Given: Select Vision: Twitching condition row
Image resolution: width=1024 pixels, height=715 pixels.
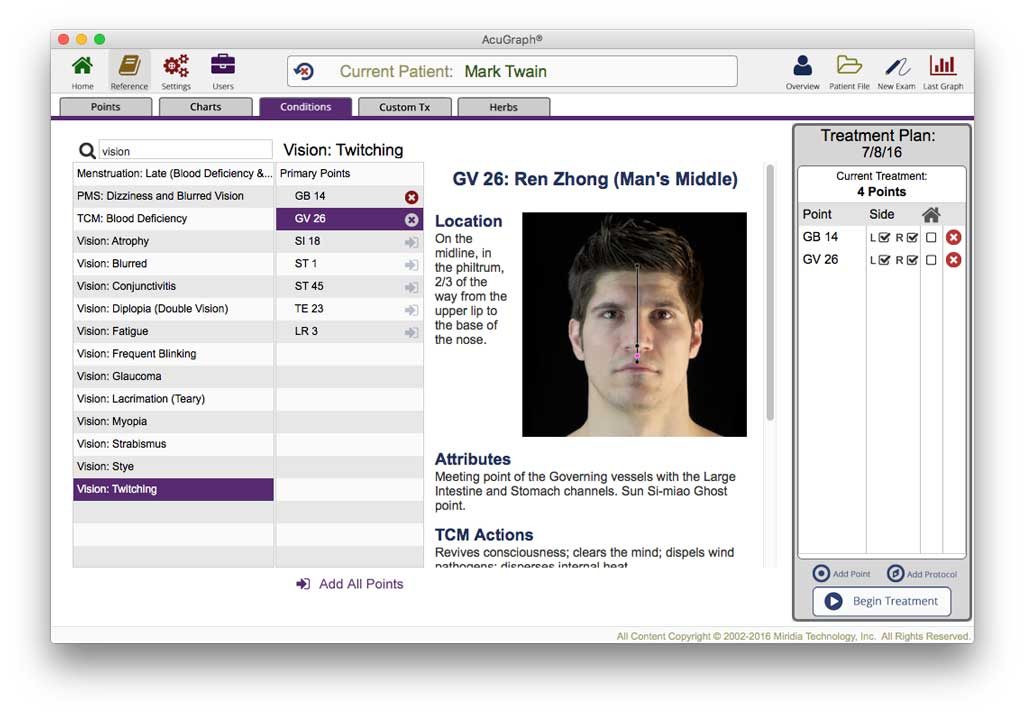Looking at the screenshot, I should pos(173,489).
